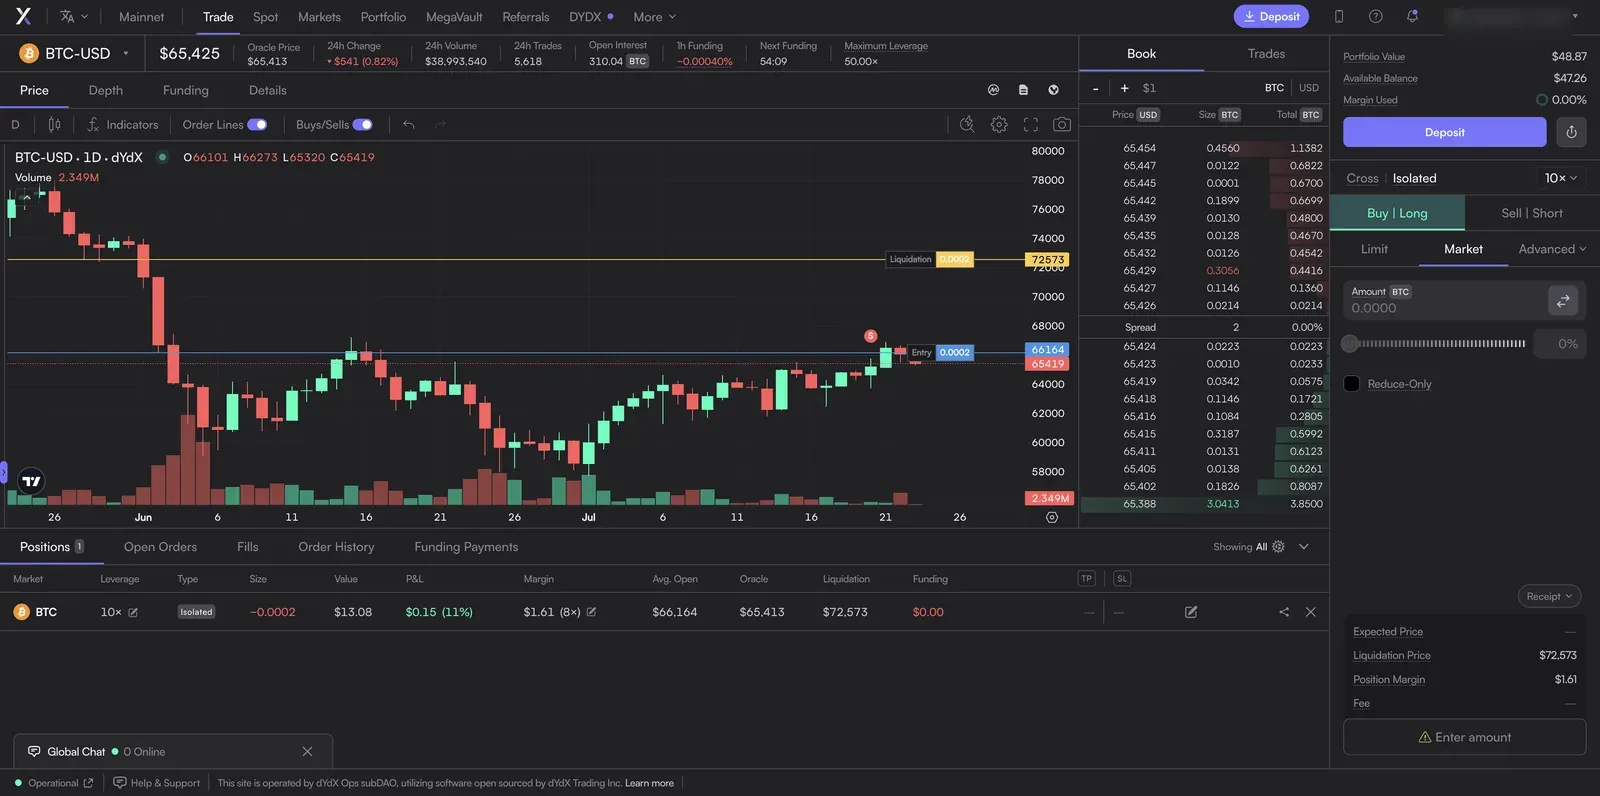This screenshot has height=796, width=1600.
Task: Open the Order History tab
Action: 336,547
